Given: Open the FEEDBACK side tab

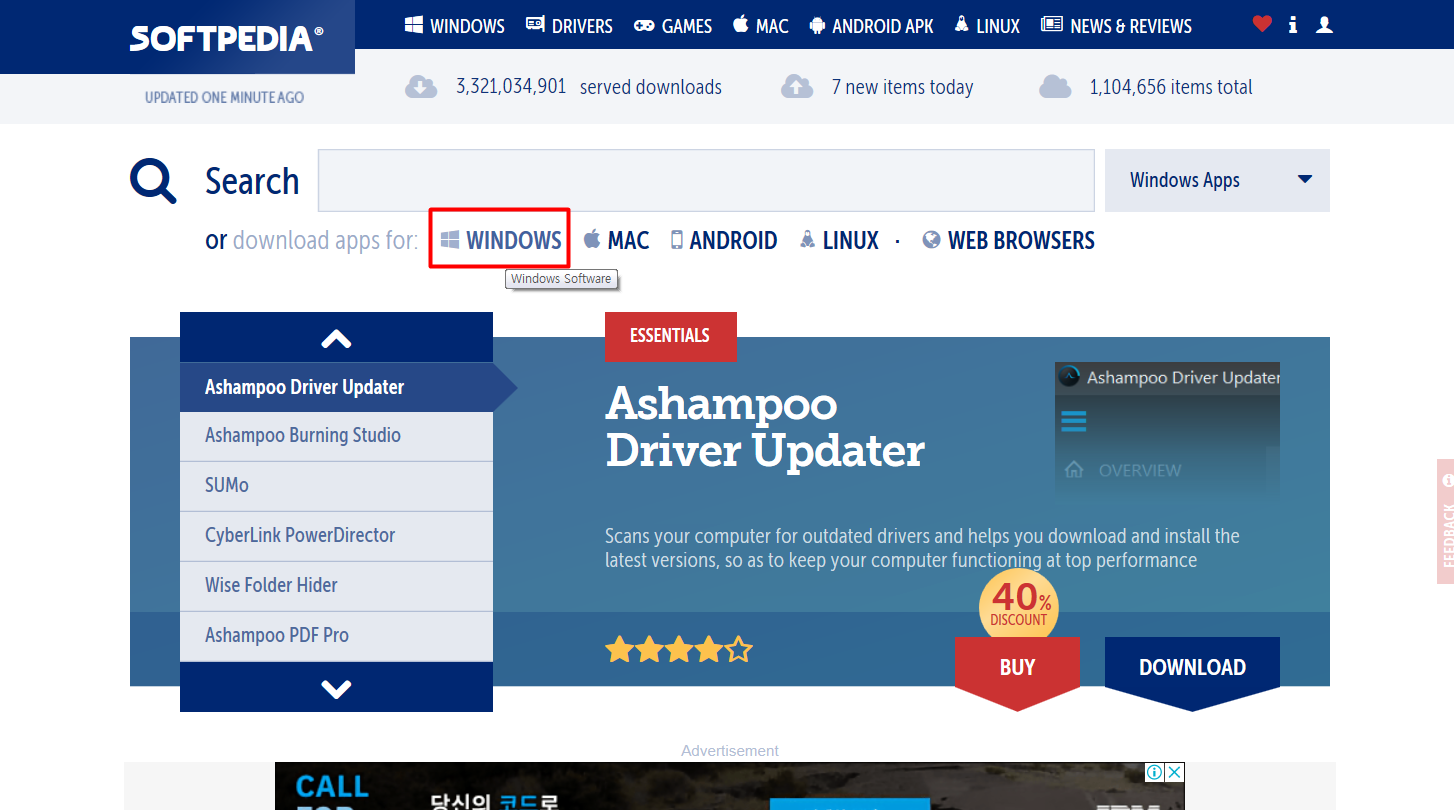Looking at the screenshot, I should [x=1446, y=521].
